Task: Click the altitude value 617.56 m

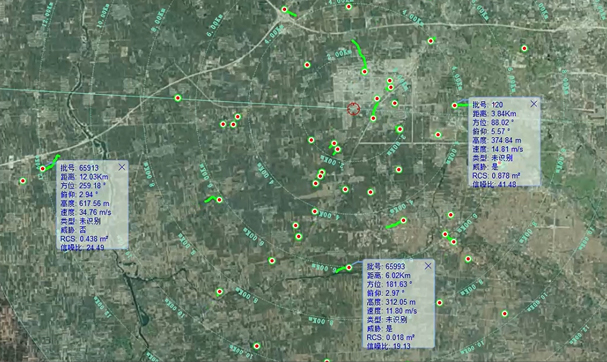Action: tap(94, 203)
